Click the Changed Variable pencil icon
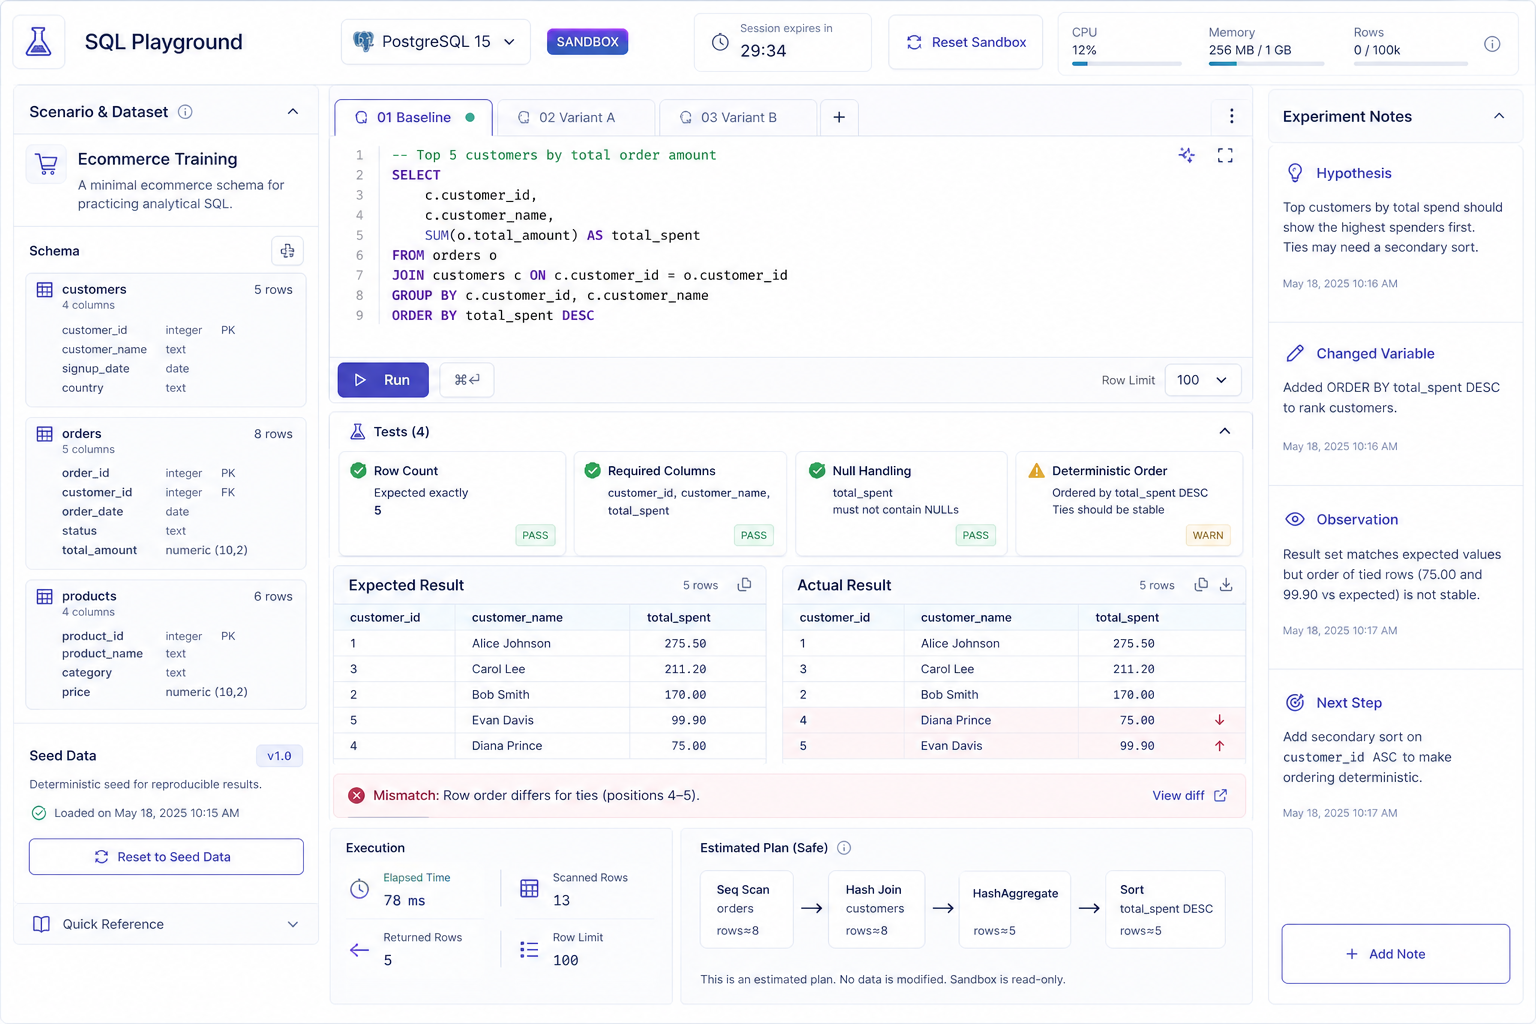 pos(1295,354)
